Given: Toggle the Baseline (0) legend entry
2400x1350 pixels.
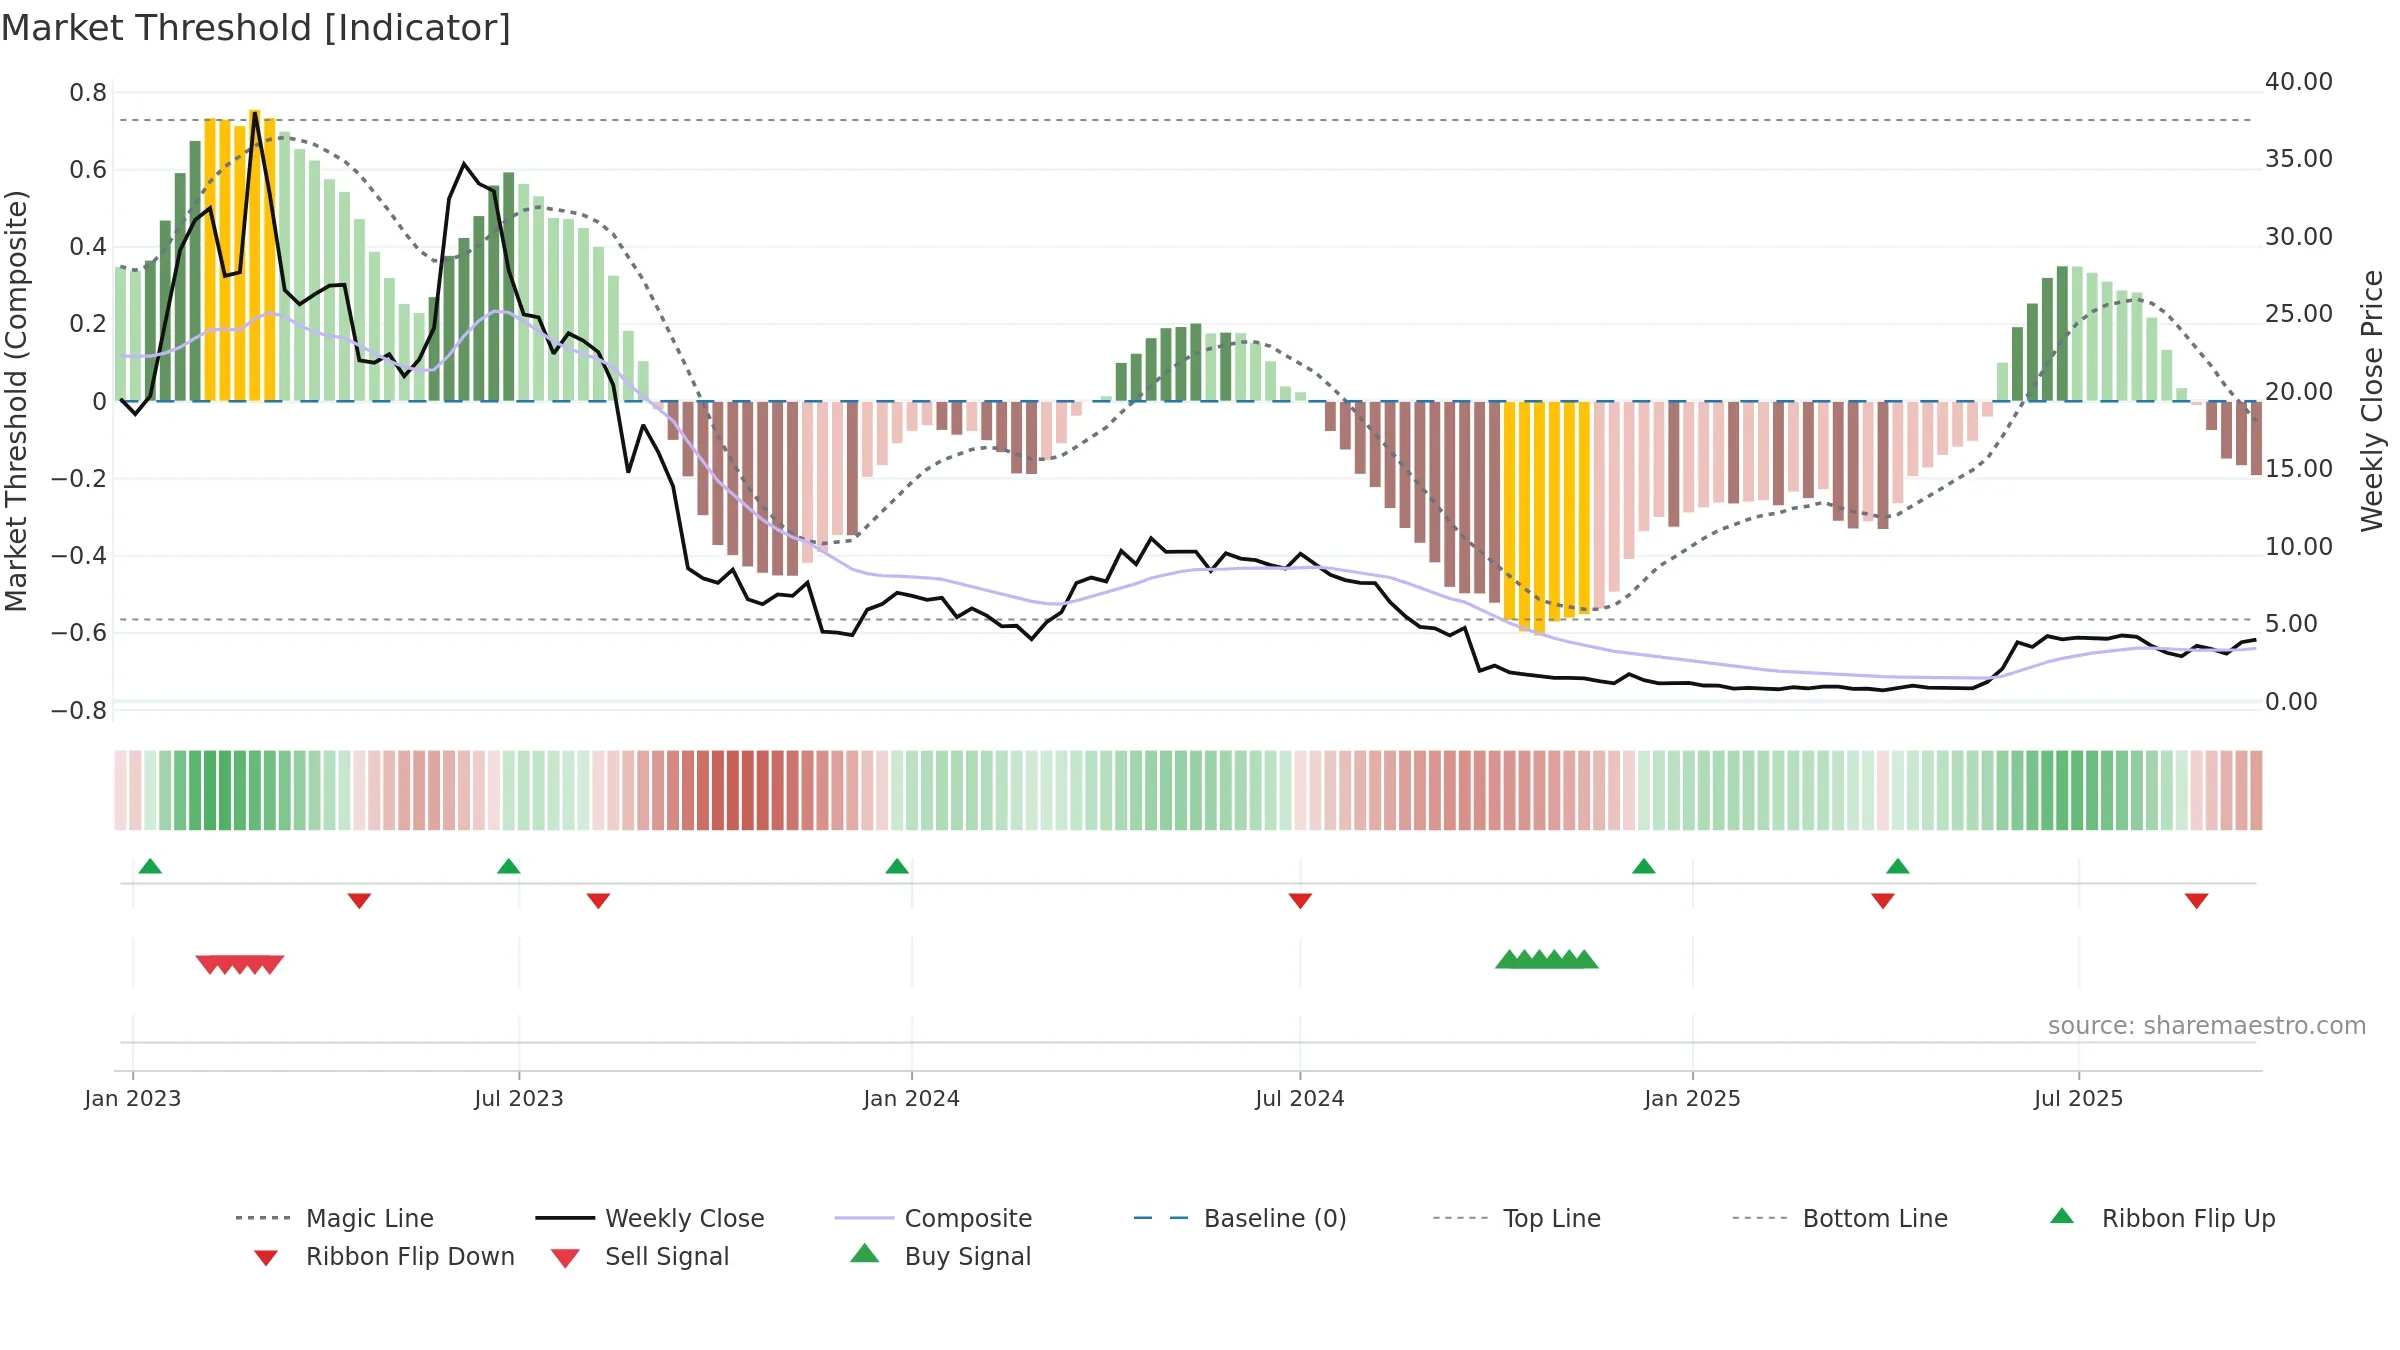Looking at the screenshot, I should [1240, 1218].
